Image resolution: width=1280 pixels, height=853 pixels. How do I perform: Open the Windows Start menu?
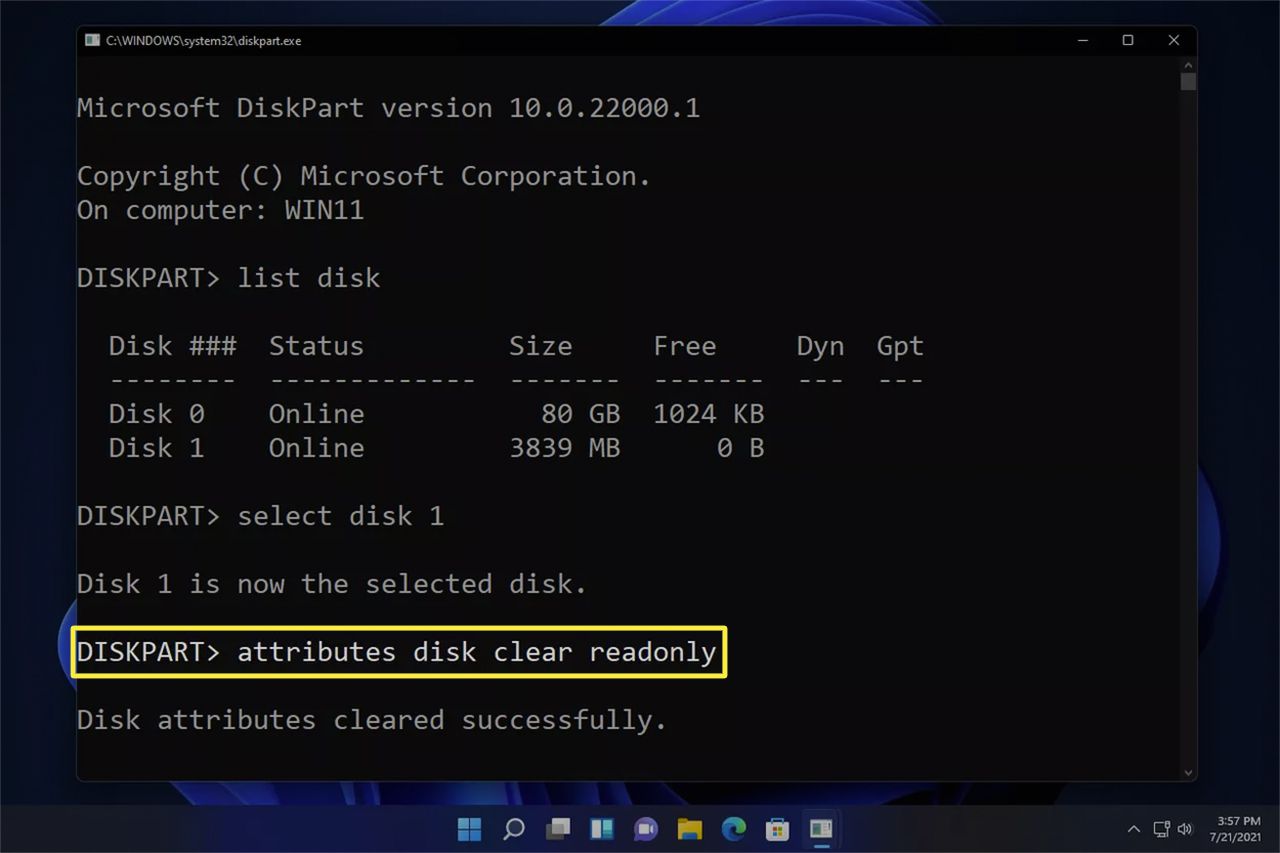click(x=469, y=829)
